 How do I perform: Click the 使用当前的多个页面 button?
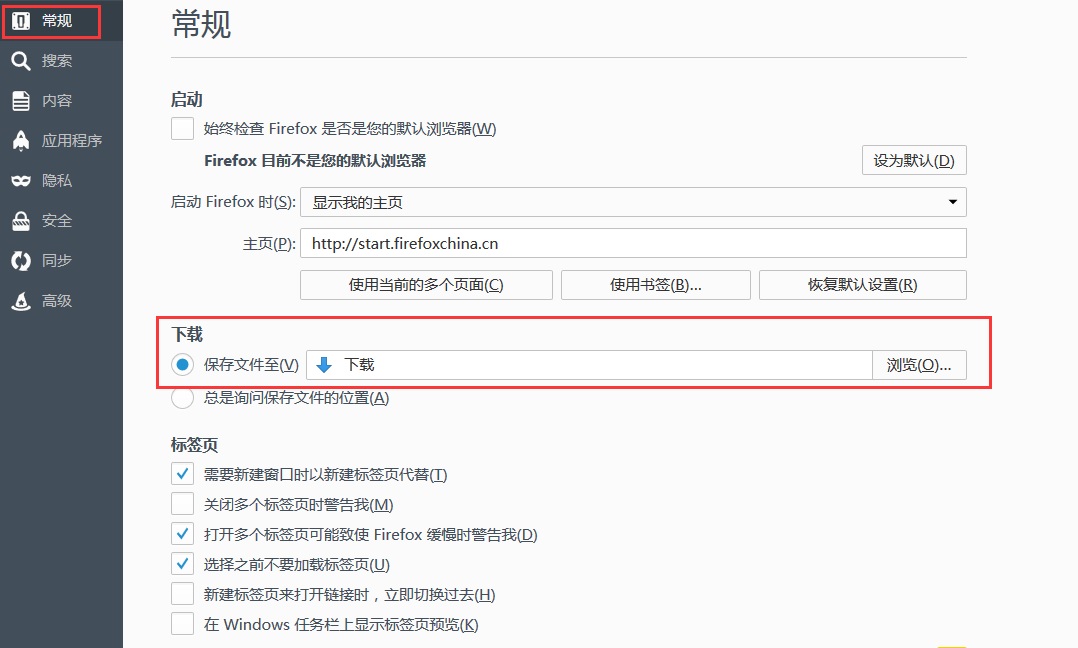click(x=426, y=284)
